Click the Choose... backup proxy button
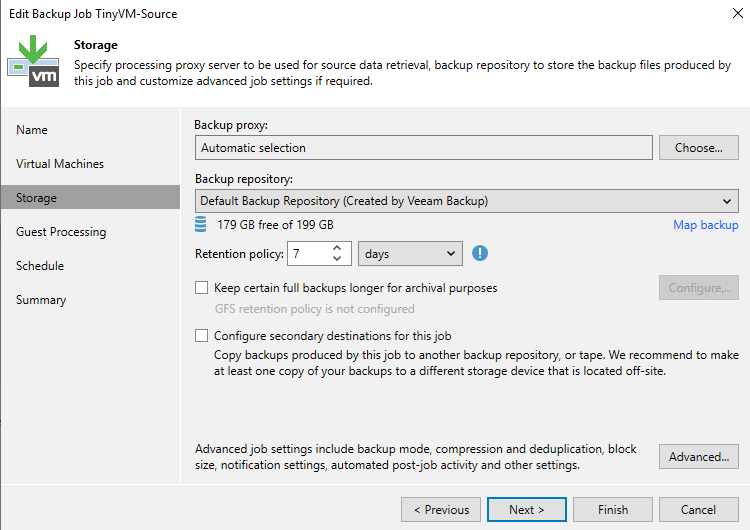Image resolution: width=750 pixels, height=530 pixels. click(x=698, y=148)
